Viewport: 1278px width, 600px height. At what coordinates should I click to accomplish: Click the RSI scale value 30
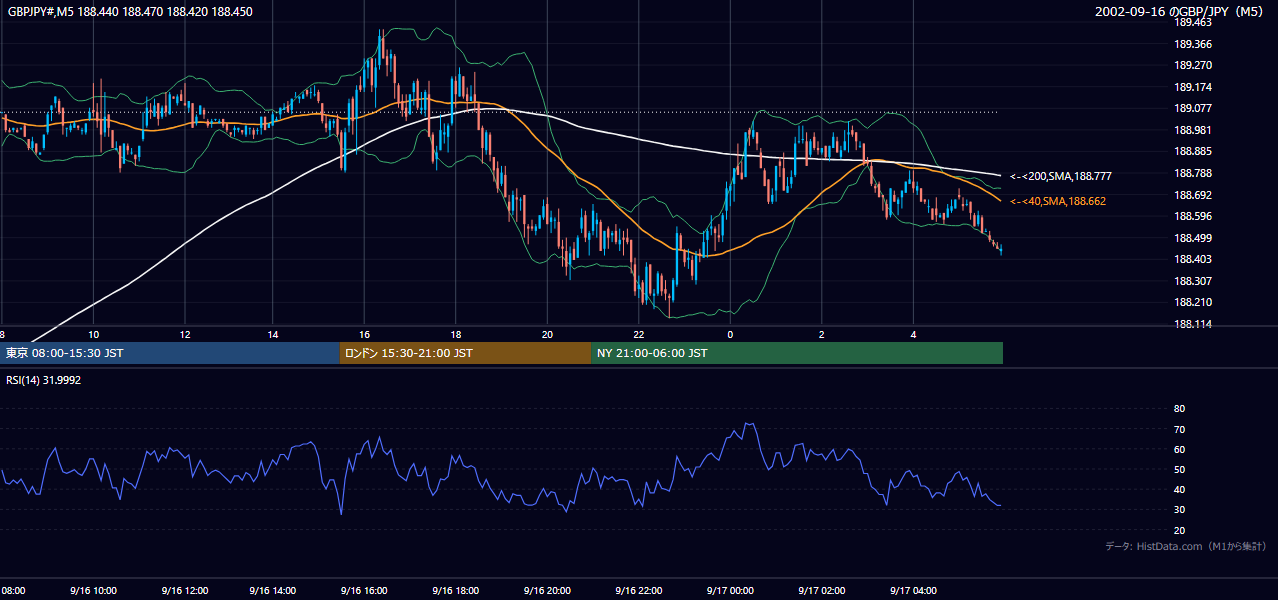(x=1179, y=510)
